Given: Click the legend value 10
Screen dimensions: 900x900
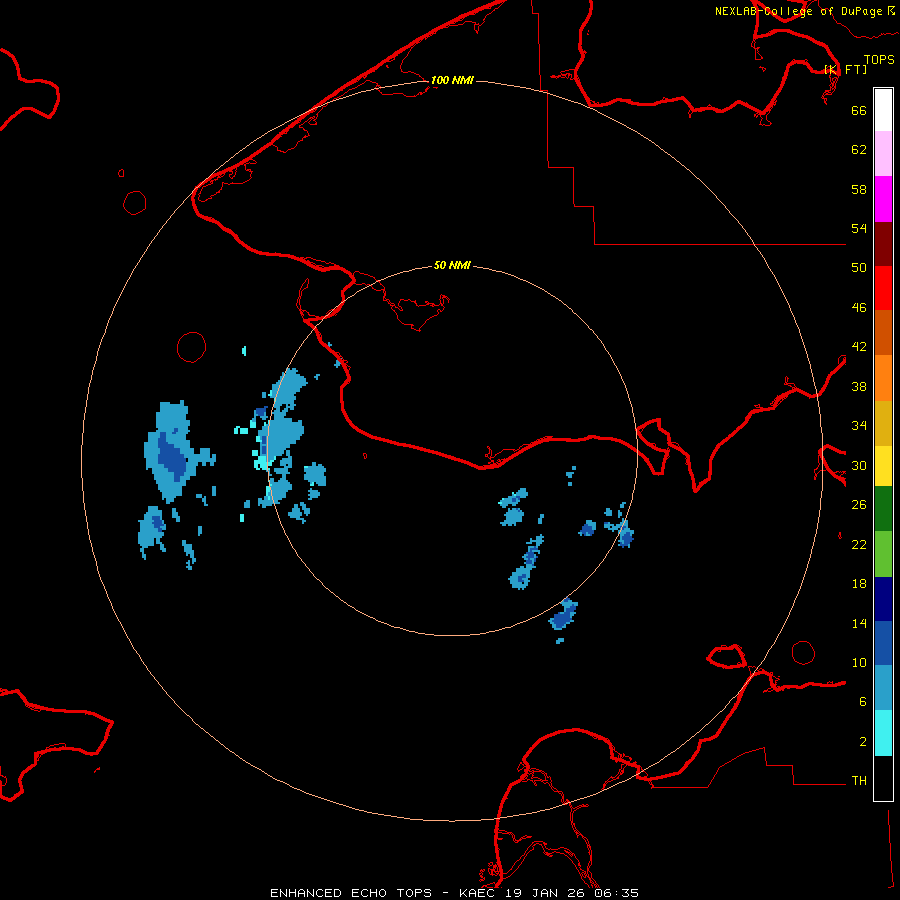Looking at the screenshot, I should pyautogui.click(x=859, y=663).
